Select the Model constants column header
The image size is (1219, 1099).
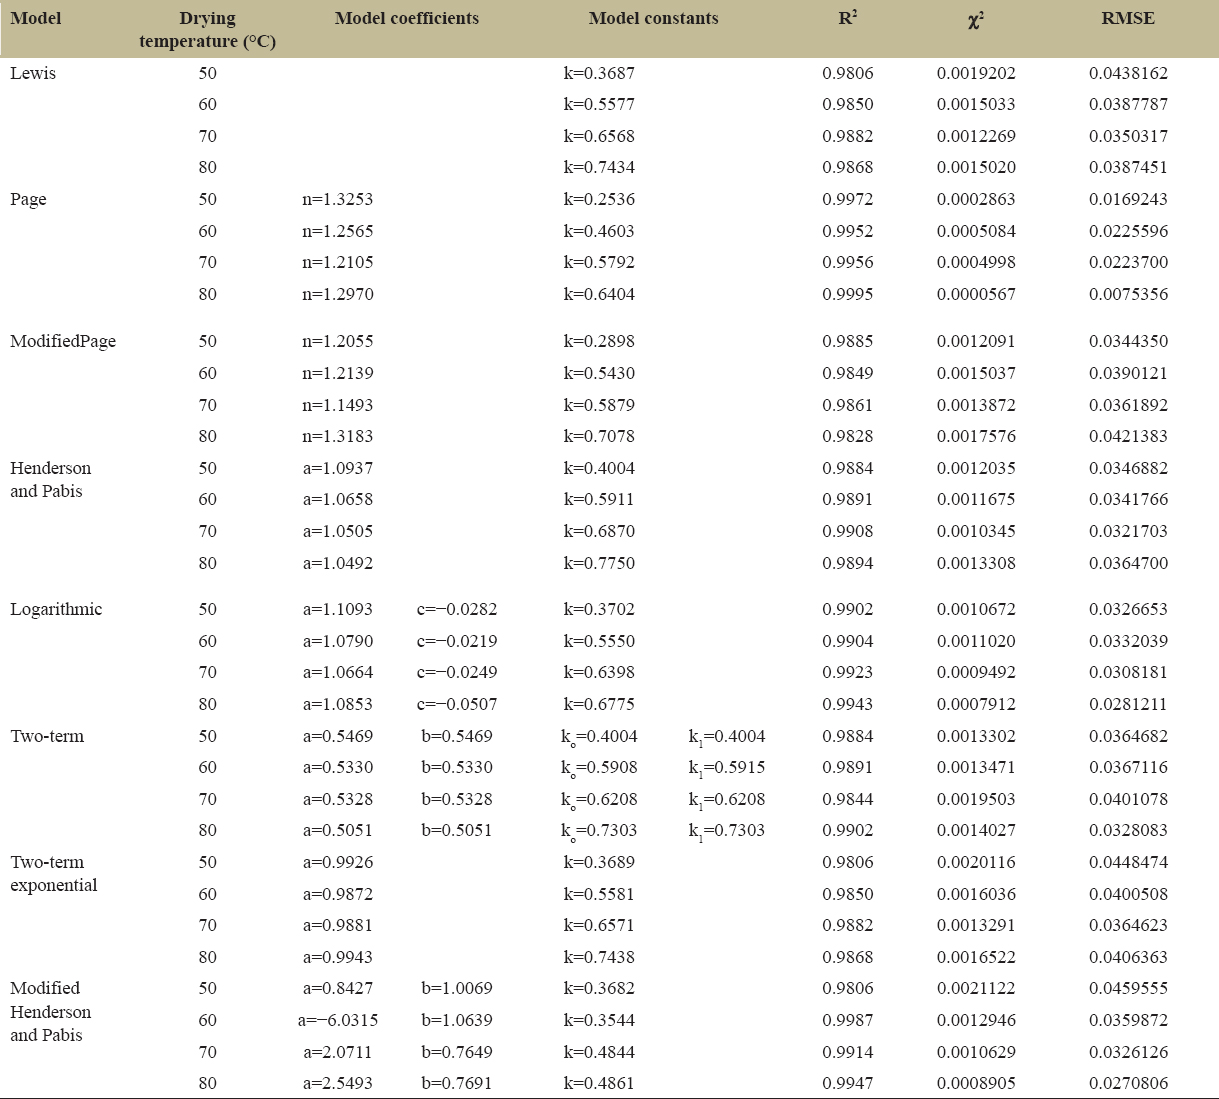[653, 18]
